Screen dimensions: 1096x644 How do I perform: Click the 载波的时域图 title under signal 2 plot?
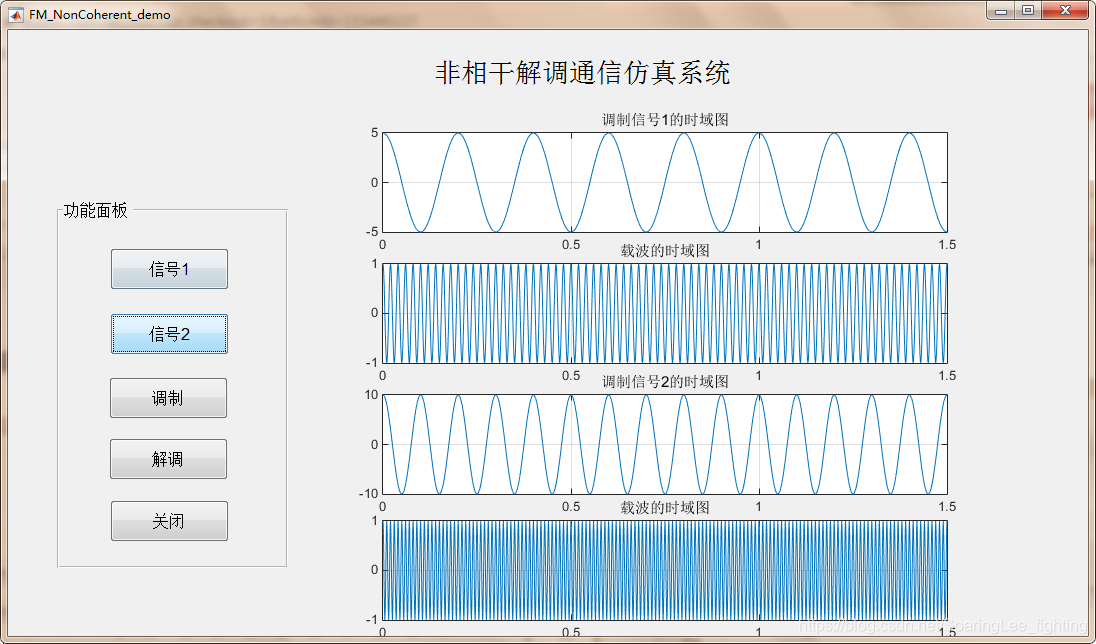tap(665, 508)
